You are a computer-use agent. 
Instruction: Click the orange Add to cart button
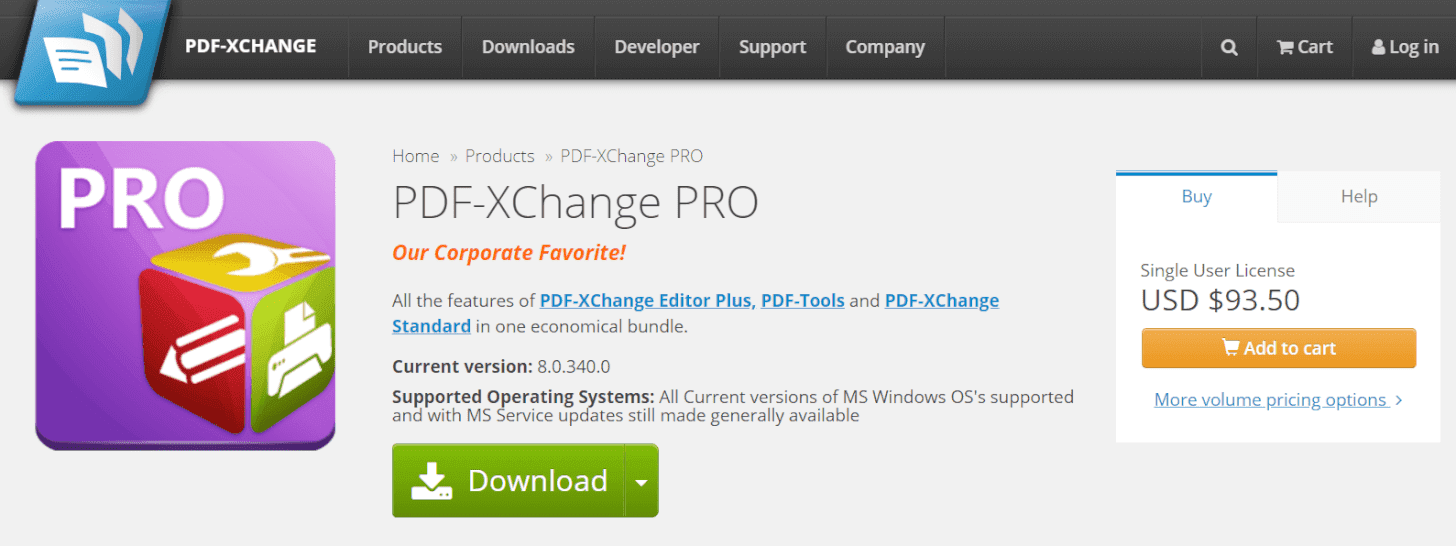pos(1279,348)
